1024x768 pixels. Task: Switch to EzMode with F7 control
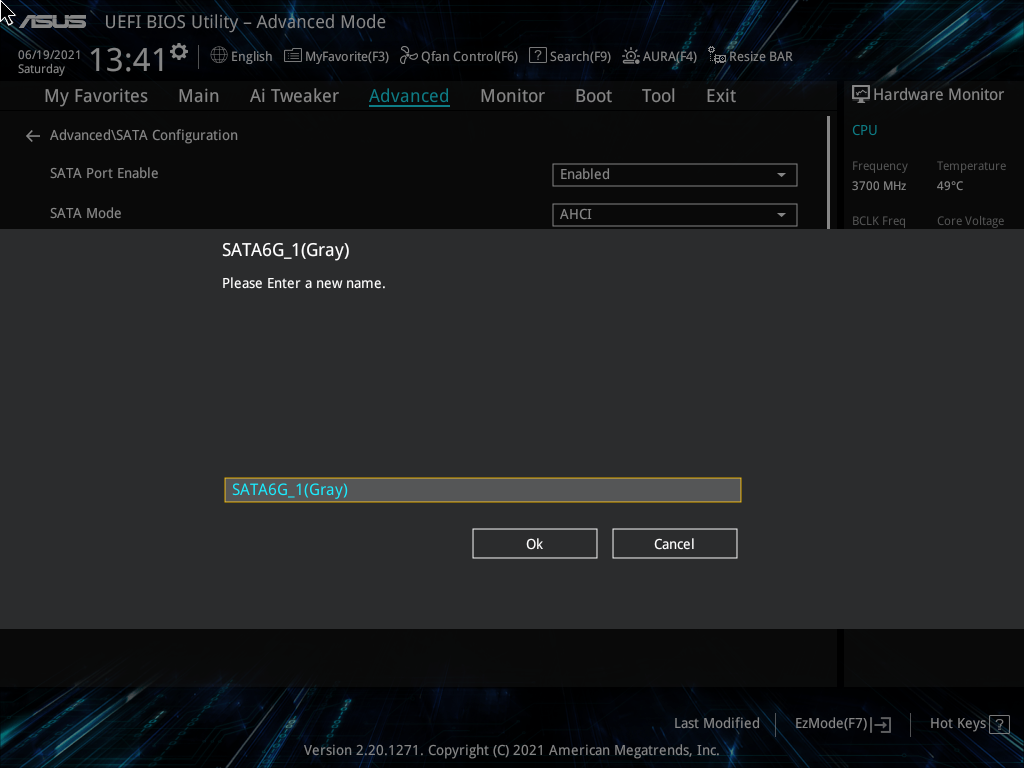(x=842, y=723)
